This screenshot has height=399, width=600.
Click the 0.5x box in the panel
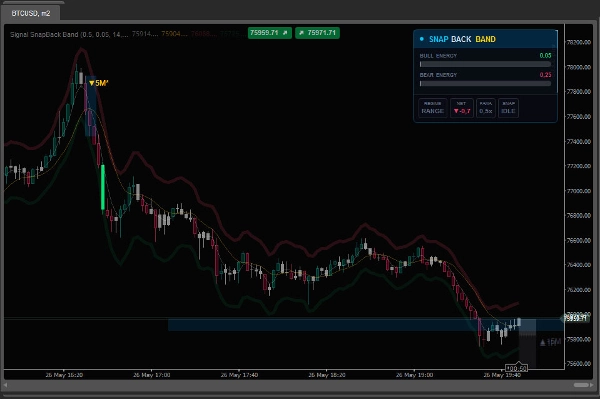486,108
